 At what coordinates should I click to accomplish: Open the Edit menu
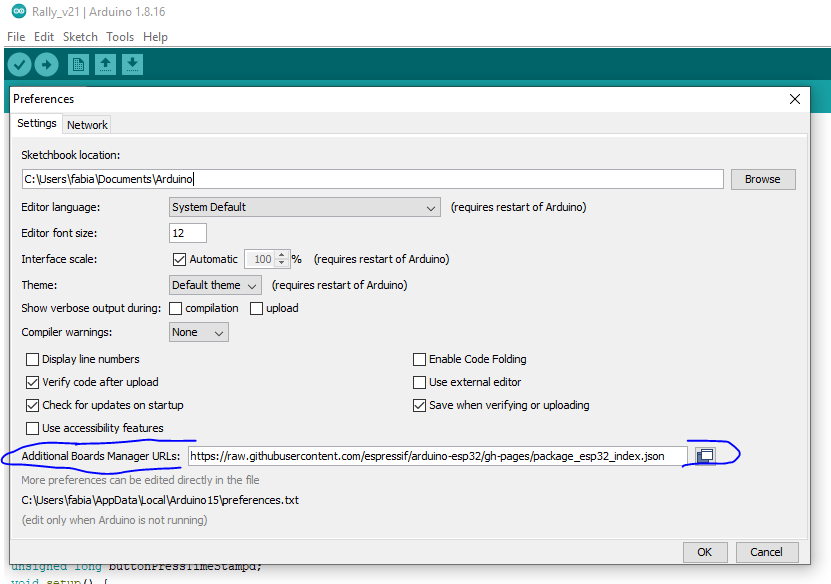pos(44,37)
